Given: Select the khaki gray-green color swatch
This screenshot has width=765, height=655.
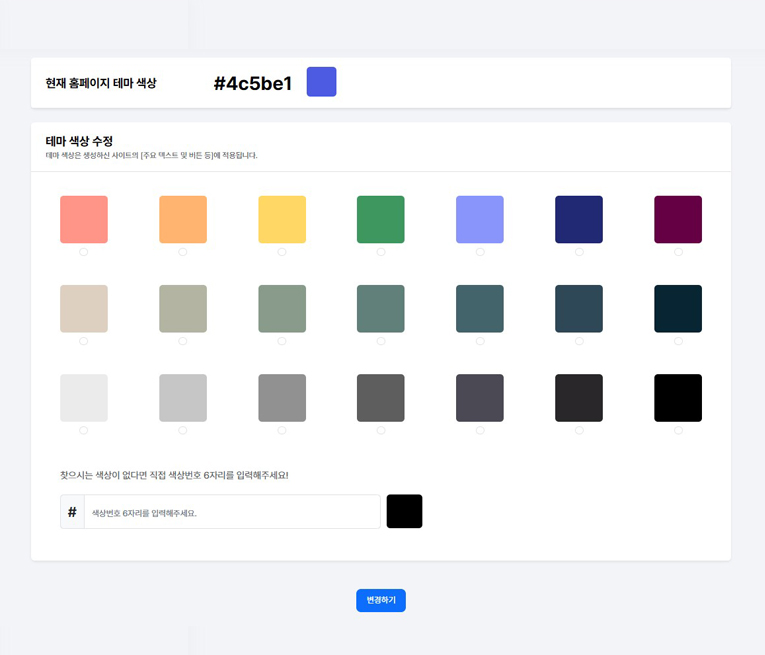Looking at the screenshot, I should pos(183,309).
